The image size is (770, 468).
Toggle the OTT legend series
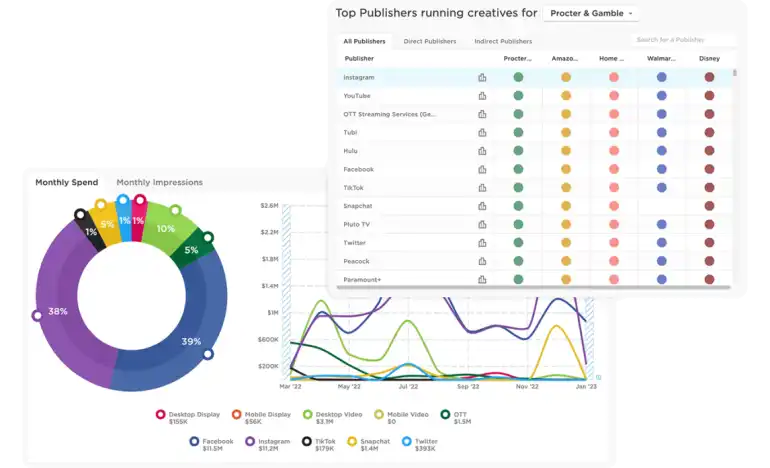tap(456, 417)
